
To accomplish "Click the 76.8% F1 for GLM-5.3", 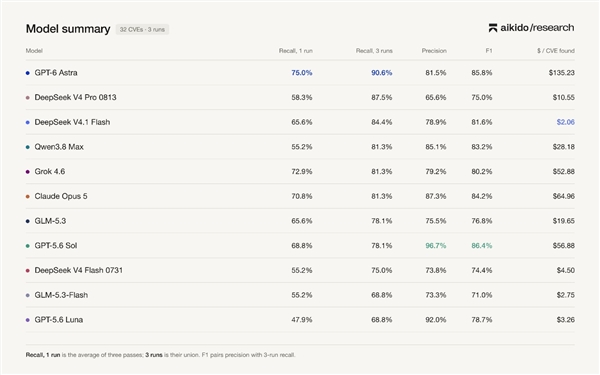I will (481, 221).
